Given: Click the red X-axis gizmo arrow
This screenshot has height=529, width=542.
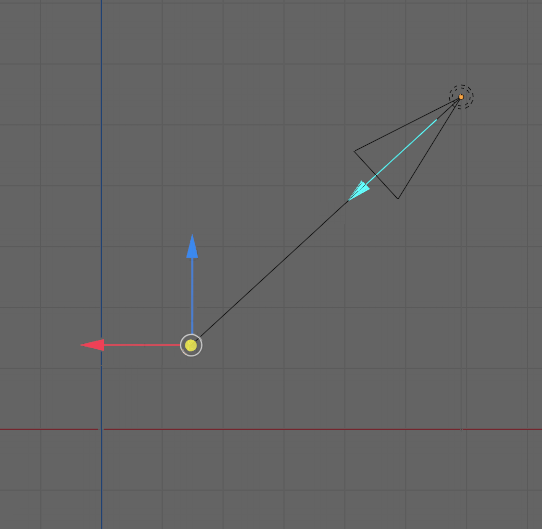Looking at the screenshot, I should coord(92,345).
